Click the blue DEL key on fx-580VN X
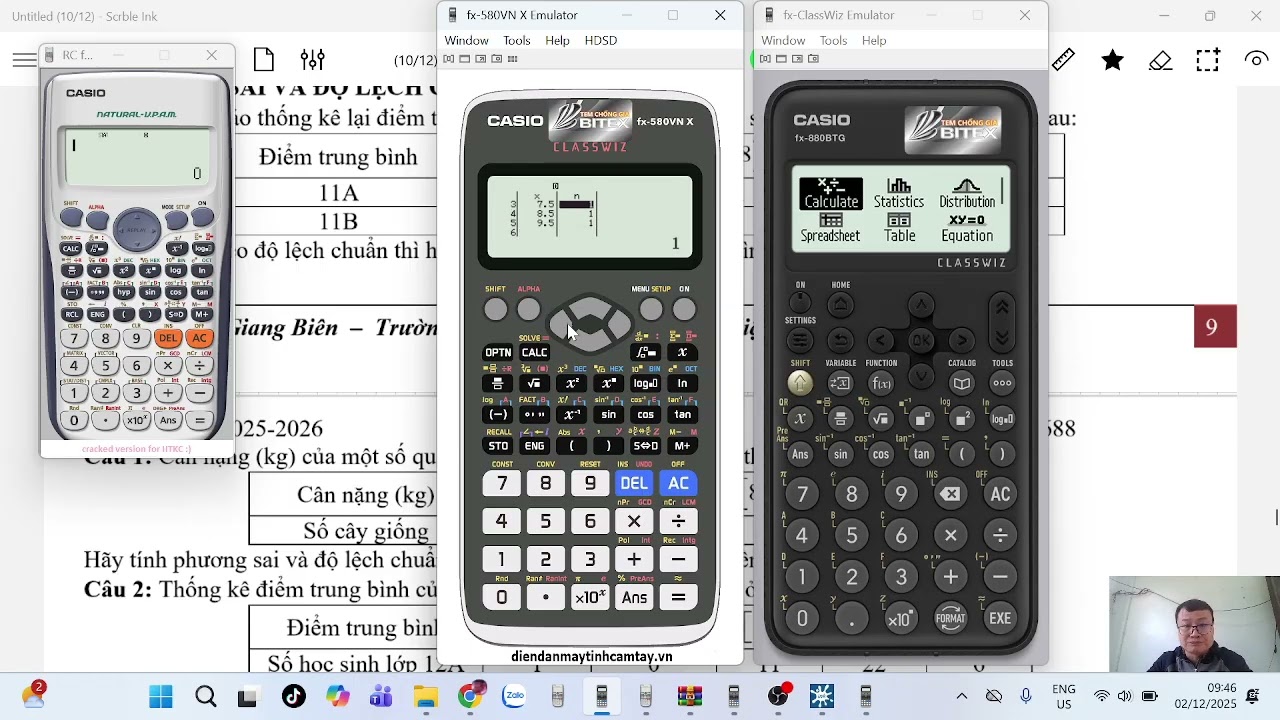The image size is (1280, 720). click(634, 483)
